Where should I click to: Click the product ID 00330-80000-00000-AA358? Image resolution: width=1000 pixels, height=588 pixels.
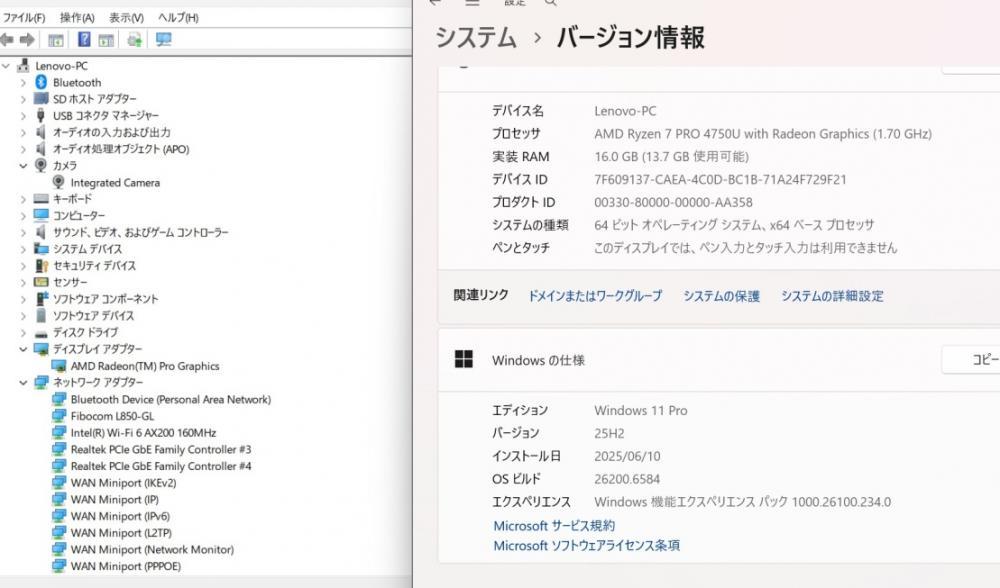pyautogui.click(x=673, y=202)
